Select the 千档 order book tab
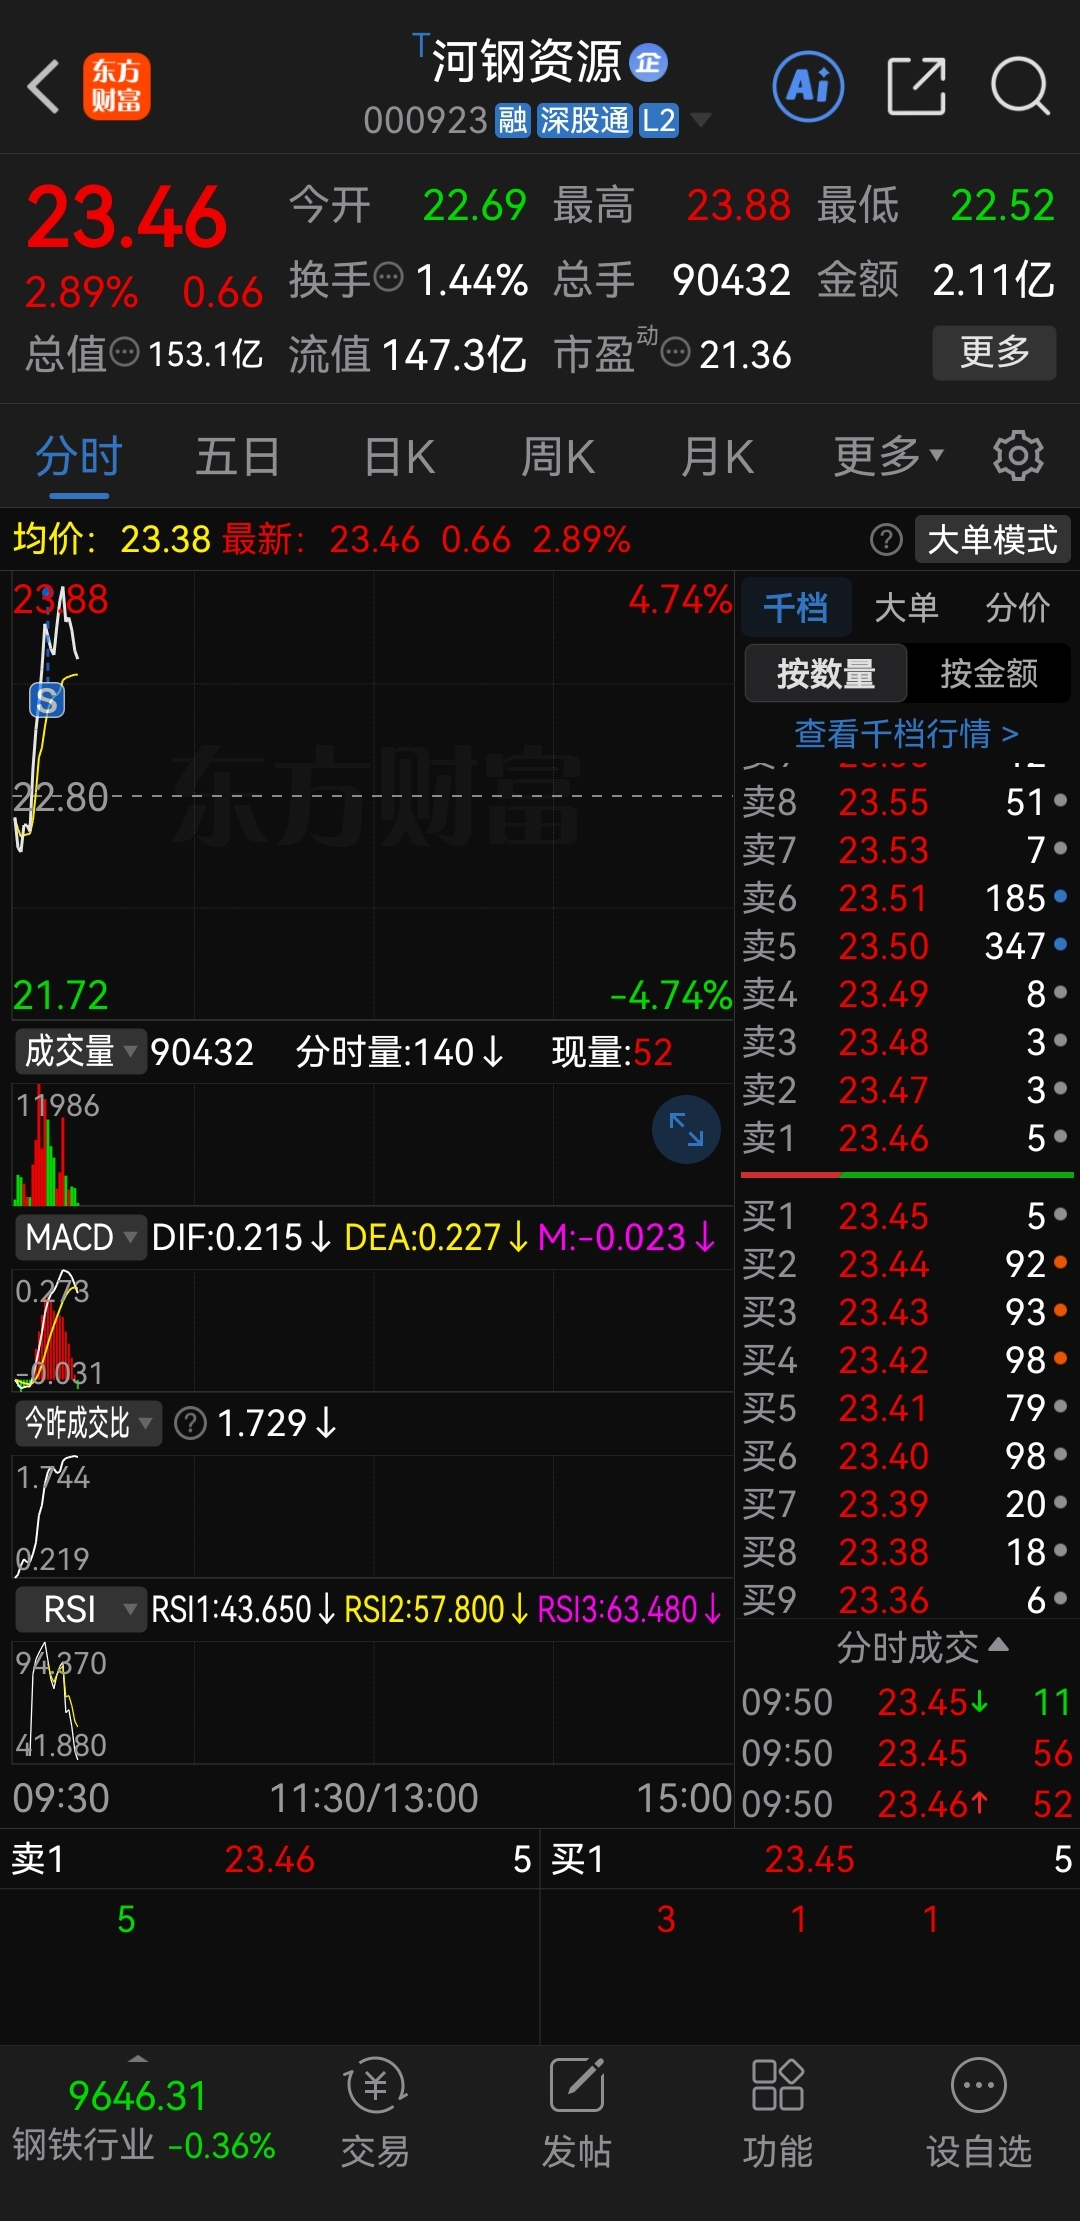The width and height of the screenshot is (1080, 2221). click(x=796, y=607)
